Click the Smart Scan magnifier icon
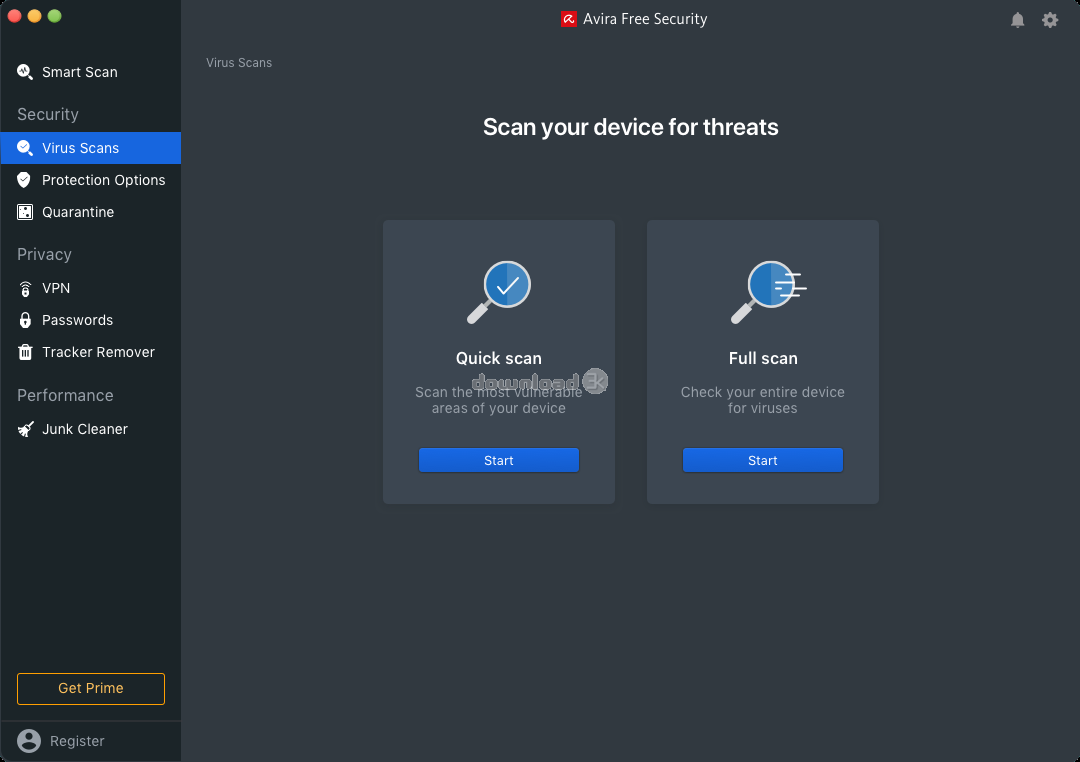The width and height of the screenshot is (1080, 762). (x=25, y=72)
